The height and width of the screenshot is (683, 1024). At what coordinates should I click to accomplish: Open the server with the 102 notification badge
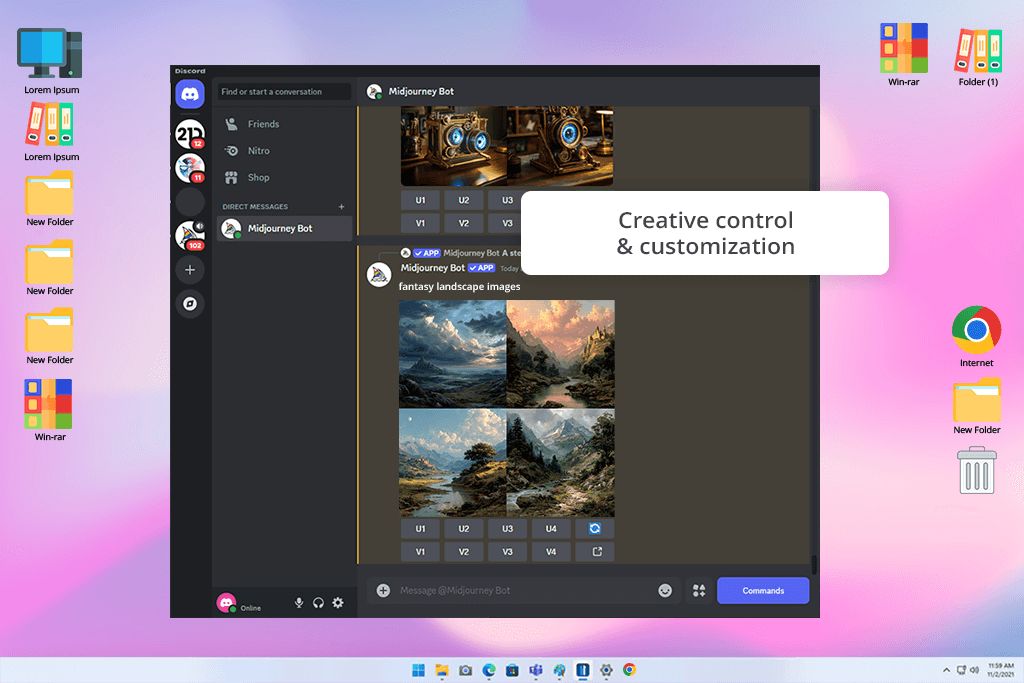pyautogui.click(x=190, y=236)
